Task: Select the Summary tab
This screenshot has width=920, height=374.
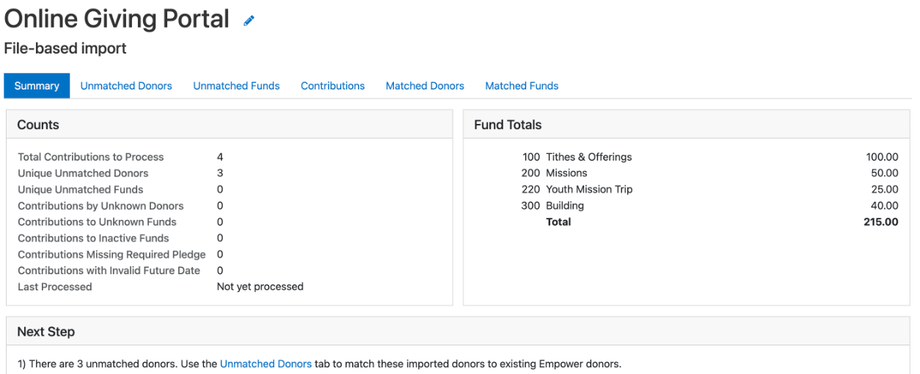Action: click(37, 86)
